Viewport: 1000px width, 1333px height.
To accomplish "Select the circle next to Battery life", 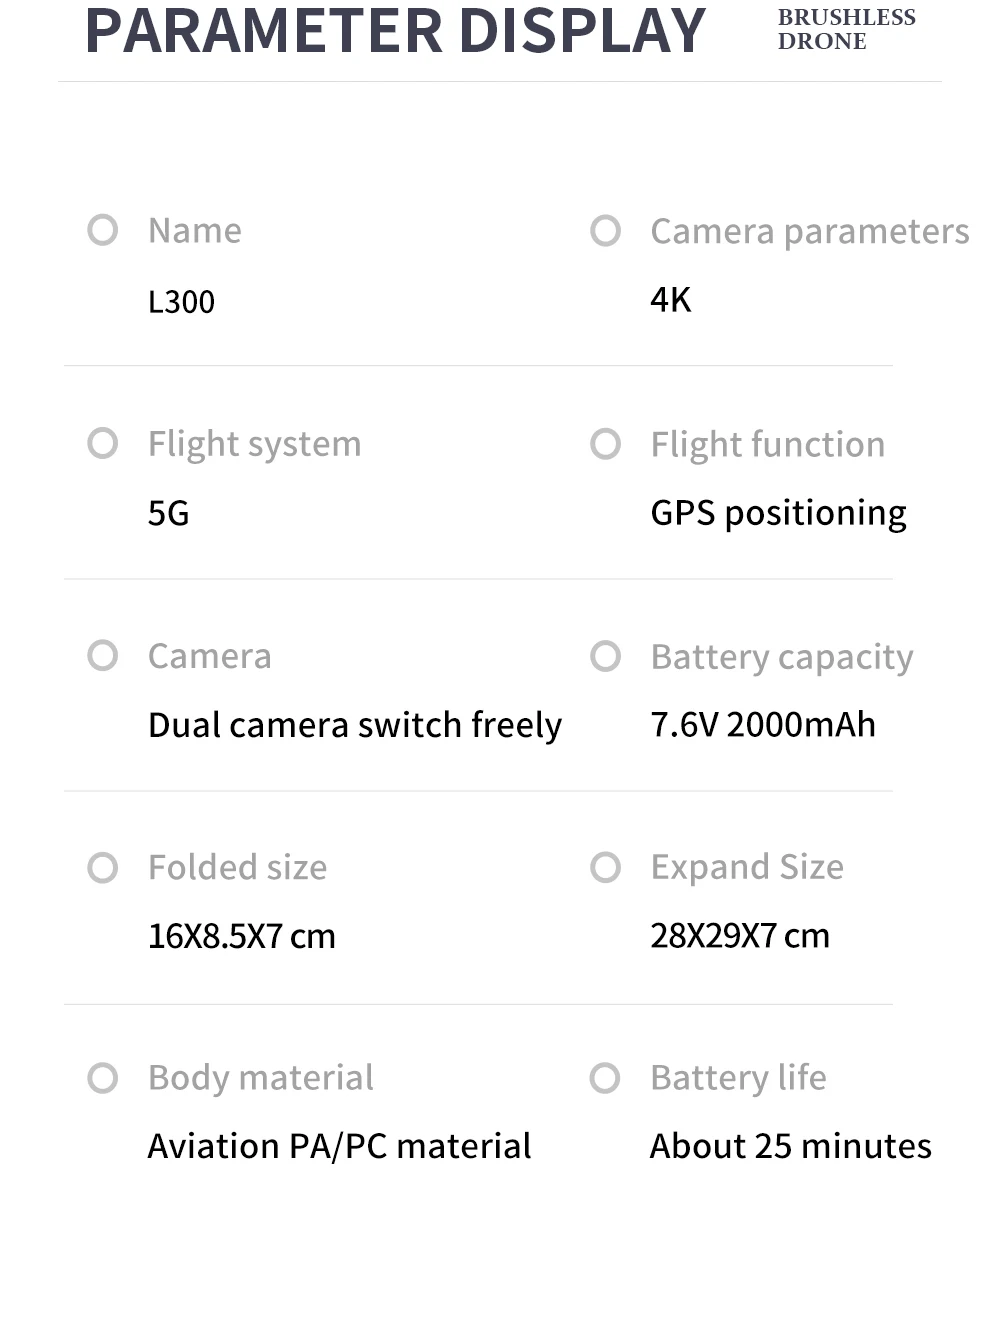I will click(x=605, y=1078).
